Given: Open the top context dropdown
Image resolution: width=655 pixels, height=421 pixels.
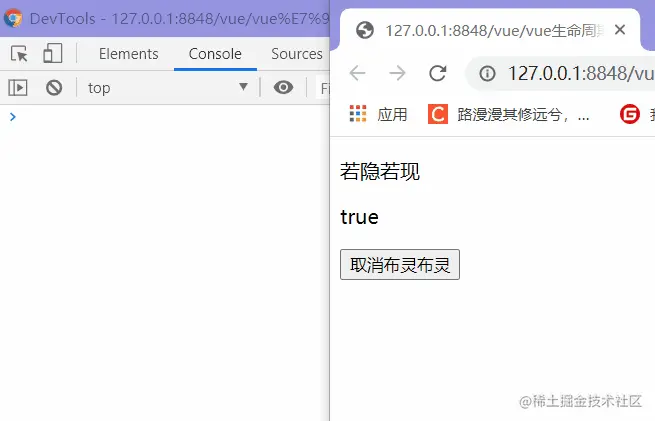Looking at the screenshot, I should coord(168,88).
